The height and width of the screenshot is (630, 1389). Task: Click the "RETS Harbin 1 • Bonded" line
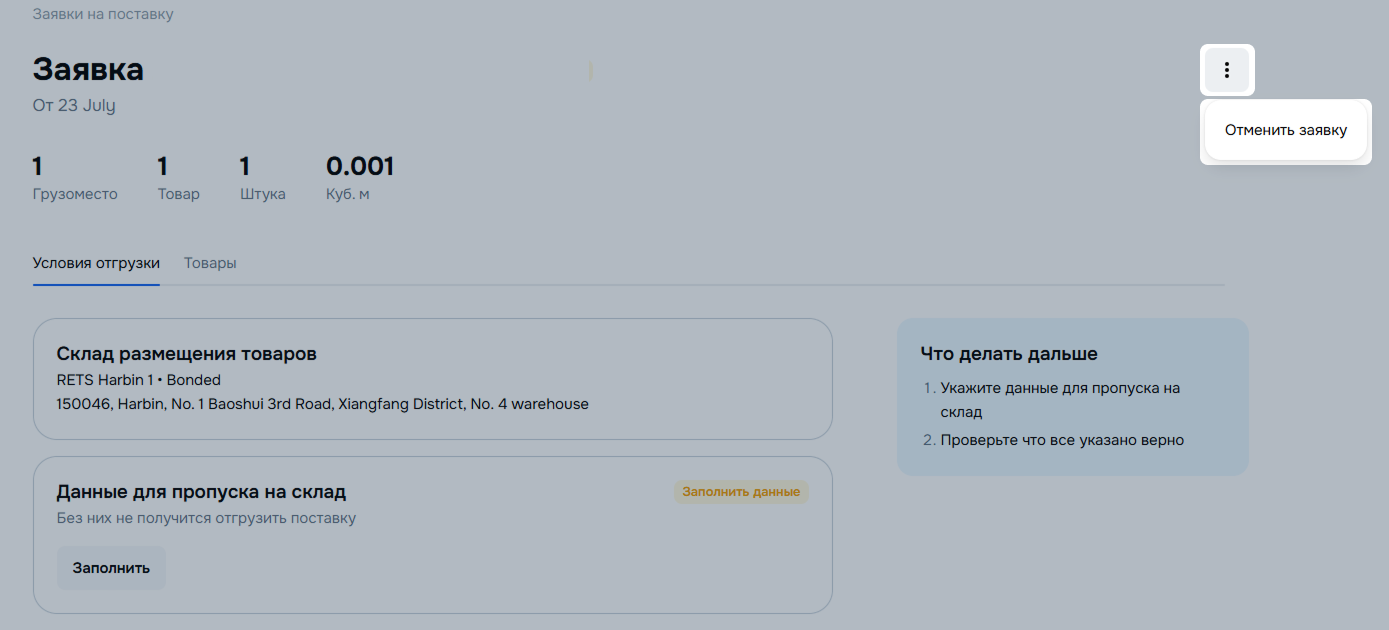pyautogui.click(x=139, y=380)
